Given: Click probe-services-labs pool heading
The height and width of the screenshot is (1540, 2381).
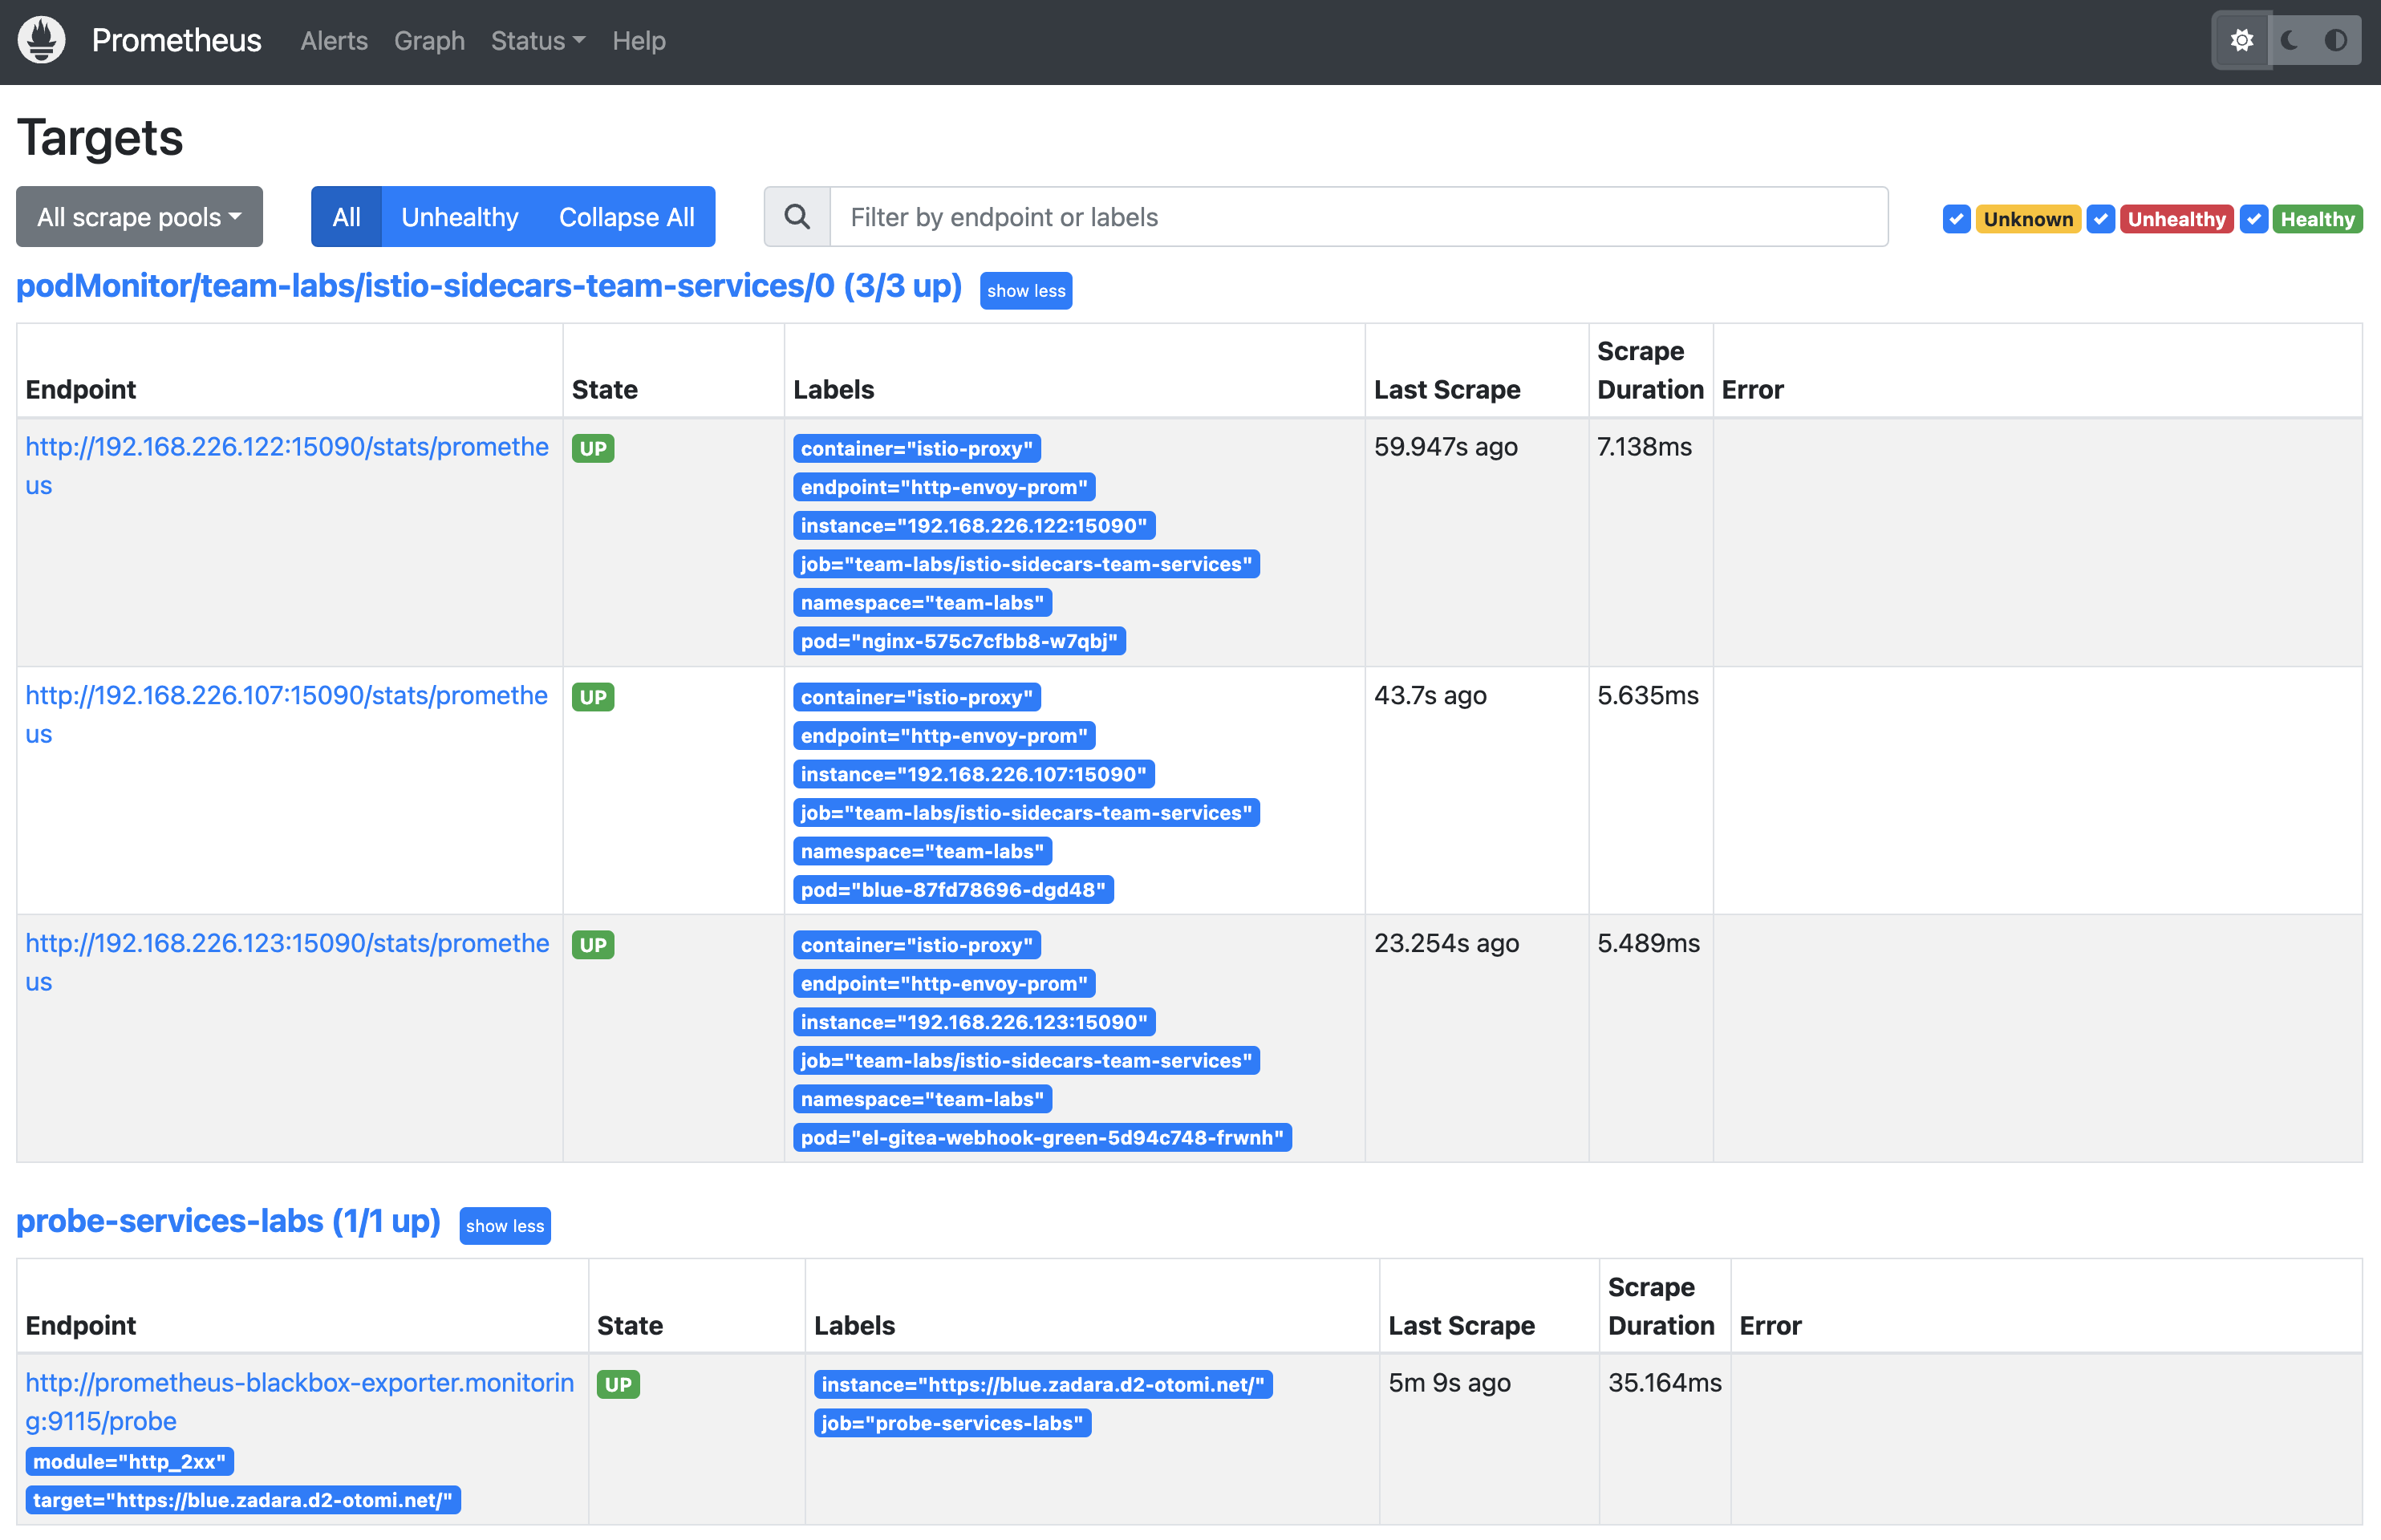Looking at the screenshot, I should [228, 1221].
